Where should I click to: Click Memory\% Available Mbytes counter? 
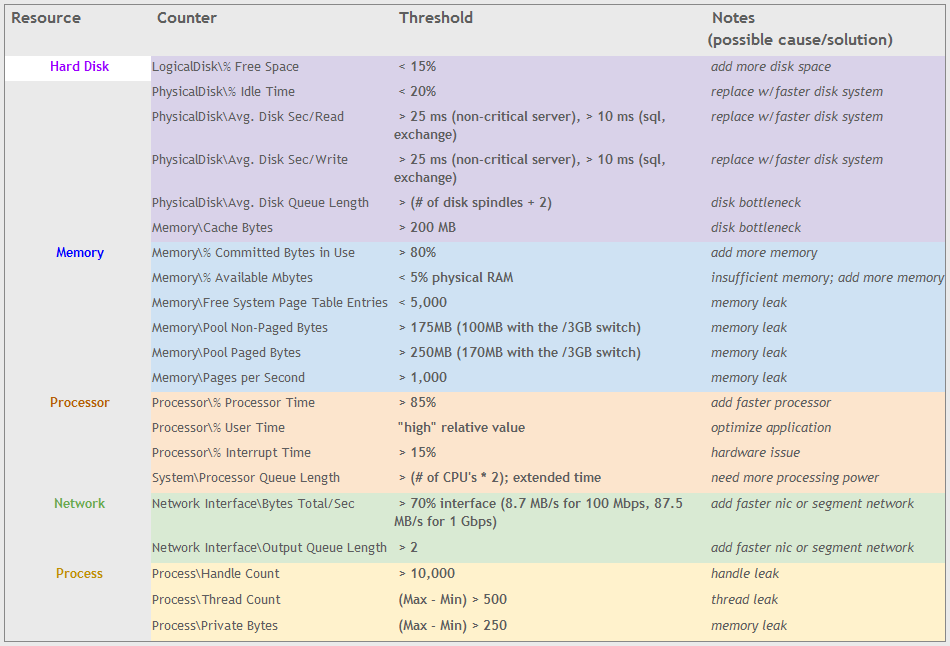(x=233, y=278)
